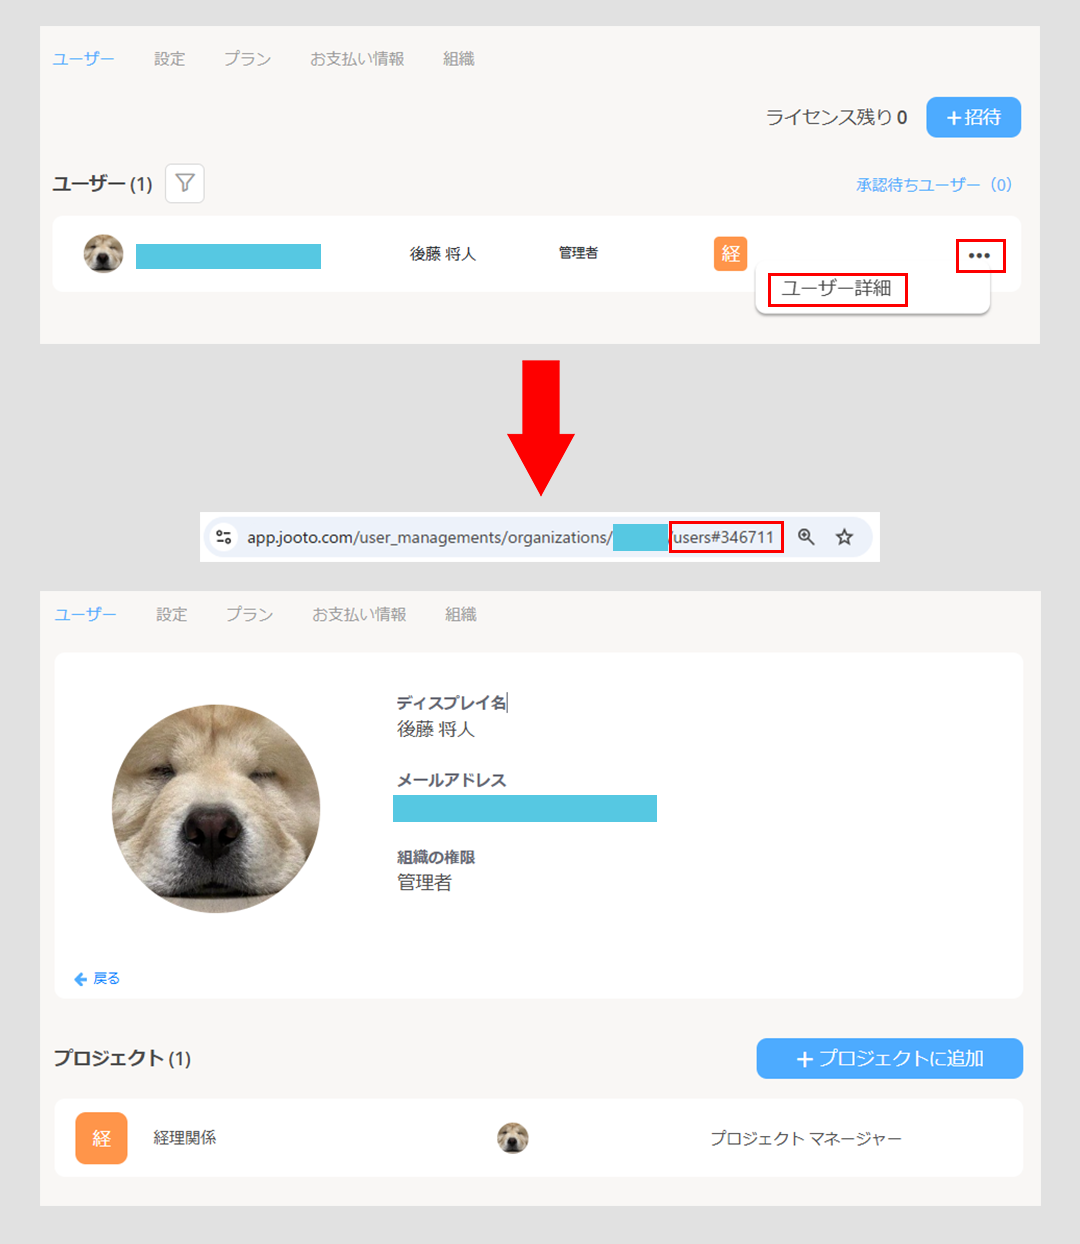The width and height of the screenshot is (1080, 1244).
Task: Open the プラン tab in the detail panel
Action: point(250,614)
